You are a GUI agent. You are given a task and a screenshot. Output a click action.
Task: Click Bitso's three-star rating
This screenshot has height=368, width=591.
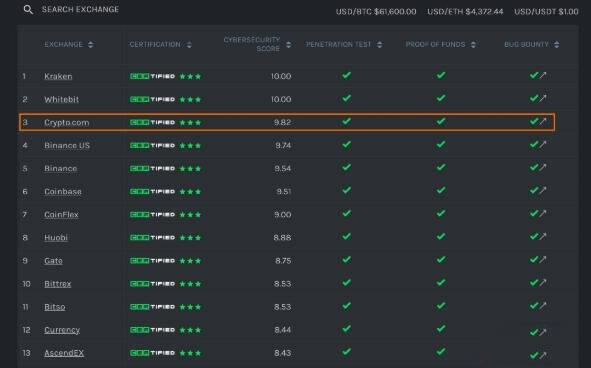point(190,307)
